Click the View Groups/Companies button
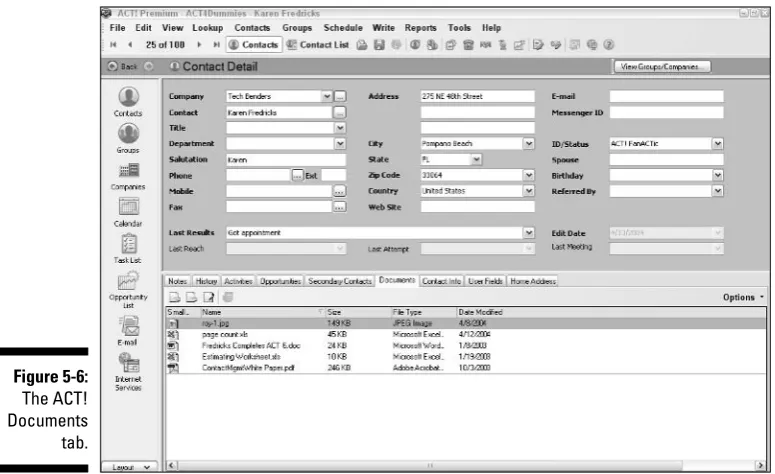The width and height of the screenshot is (775, 474). point(662,66)
